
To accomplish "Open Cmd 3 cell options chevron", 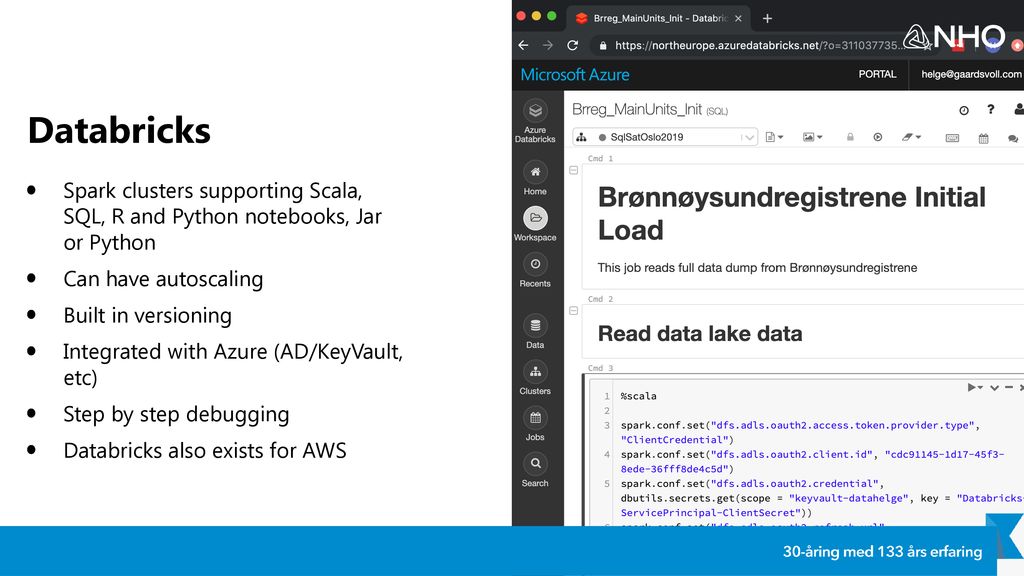I will (994, 388).
